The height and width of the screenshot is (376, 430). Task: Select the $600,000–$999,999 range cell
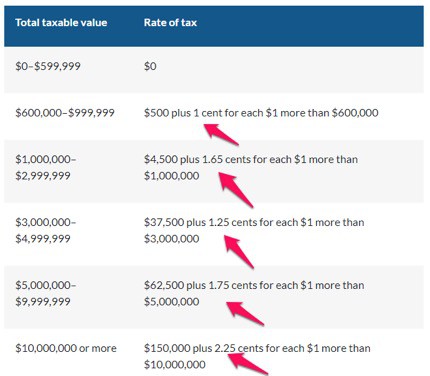click(x=65, y=113)
